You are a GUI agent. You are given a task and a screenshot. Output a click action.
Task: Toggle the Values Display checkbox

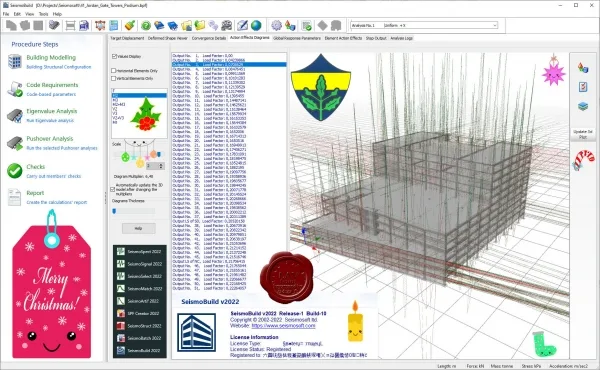pos(114,56)
